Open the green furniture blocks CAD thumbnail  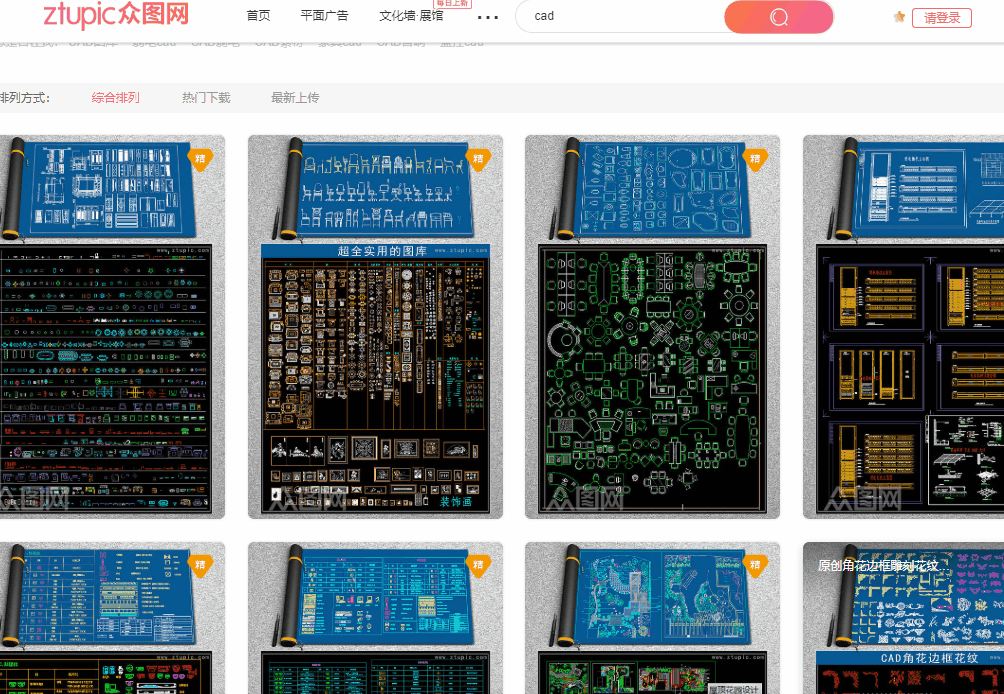(652, 325)
